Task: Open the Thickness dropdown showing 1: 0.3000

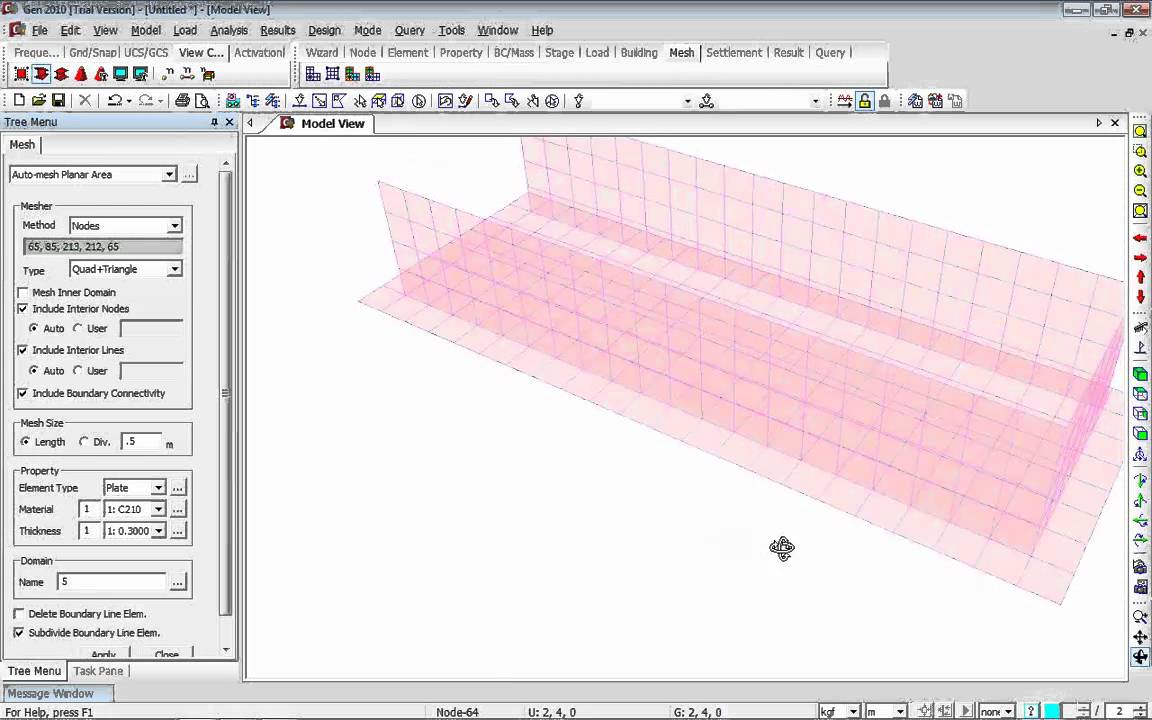Action: [x=158, y=530]
